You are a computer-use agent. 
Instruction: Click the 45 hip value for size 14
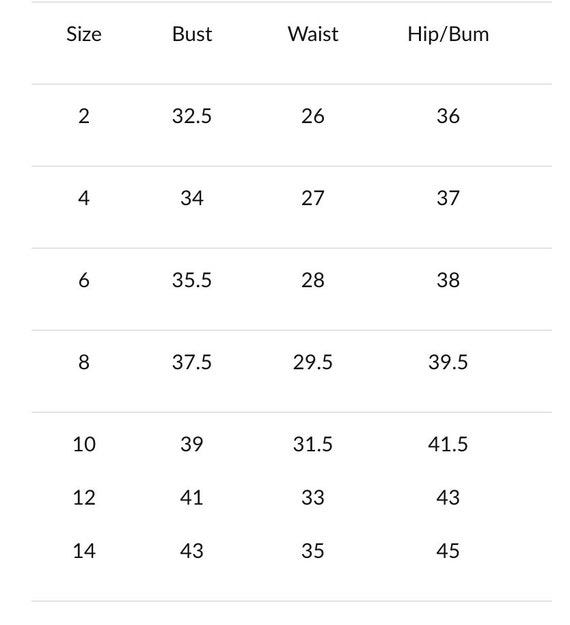coord(448,551)
